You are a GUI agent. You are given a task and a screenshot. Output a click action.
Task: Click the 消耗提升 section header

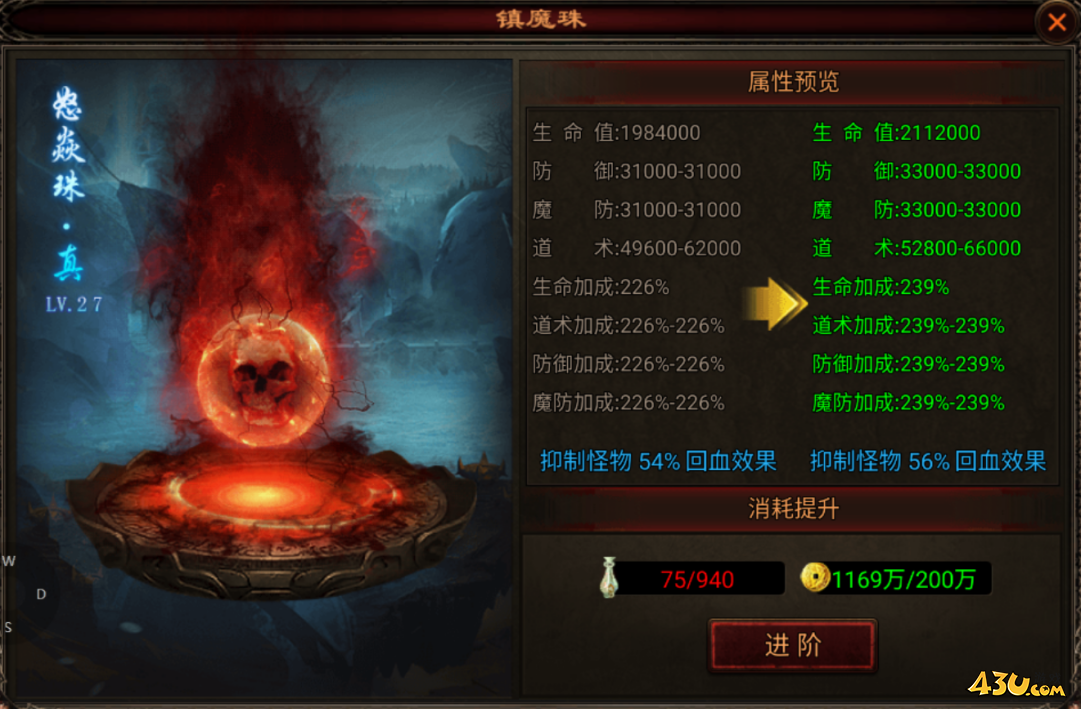pos(794,509)
